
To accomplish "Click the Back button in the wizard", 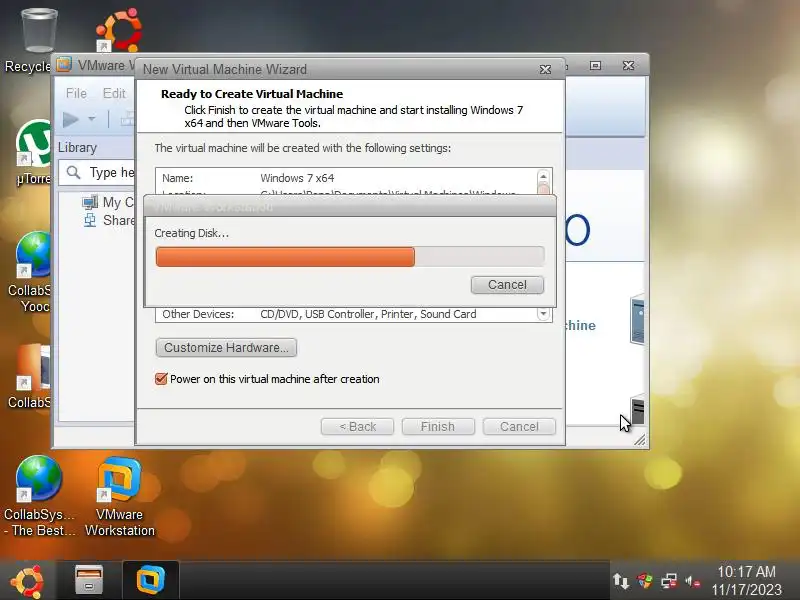I will pyautogui.click(x=357, y=427).
